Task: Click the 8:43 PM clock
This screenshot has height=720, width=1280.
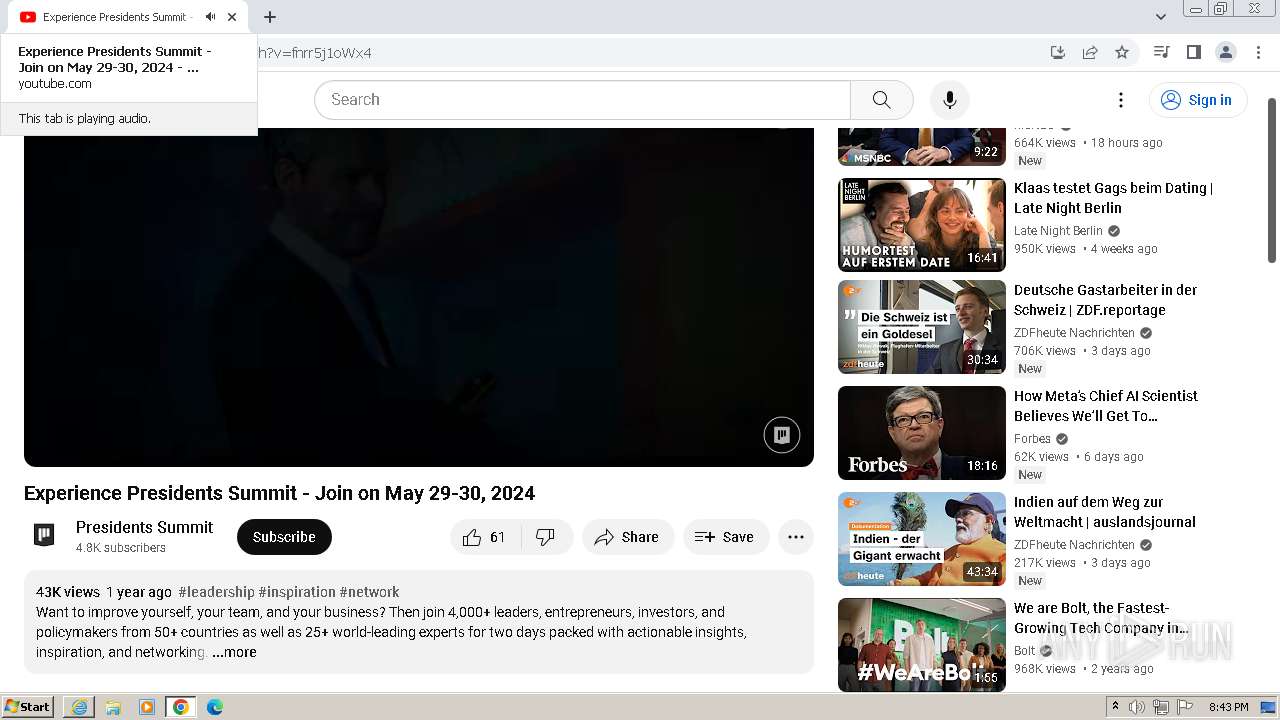Action: coord(1228,707)
